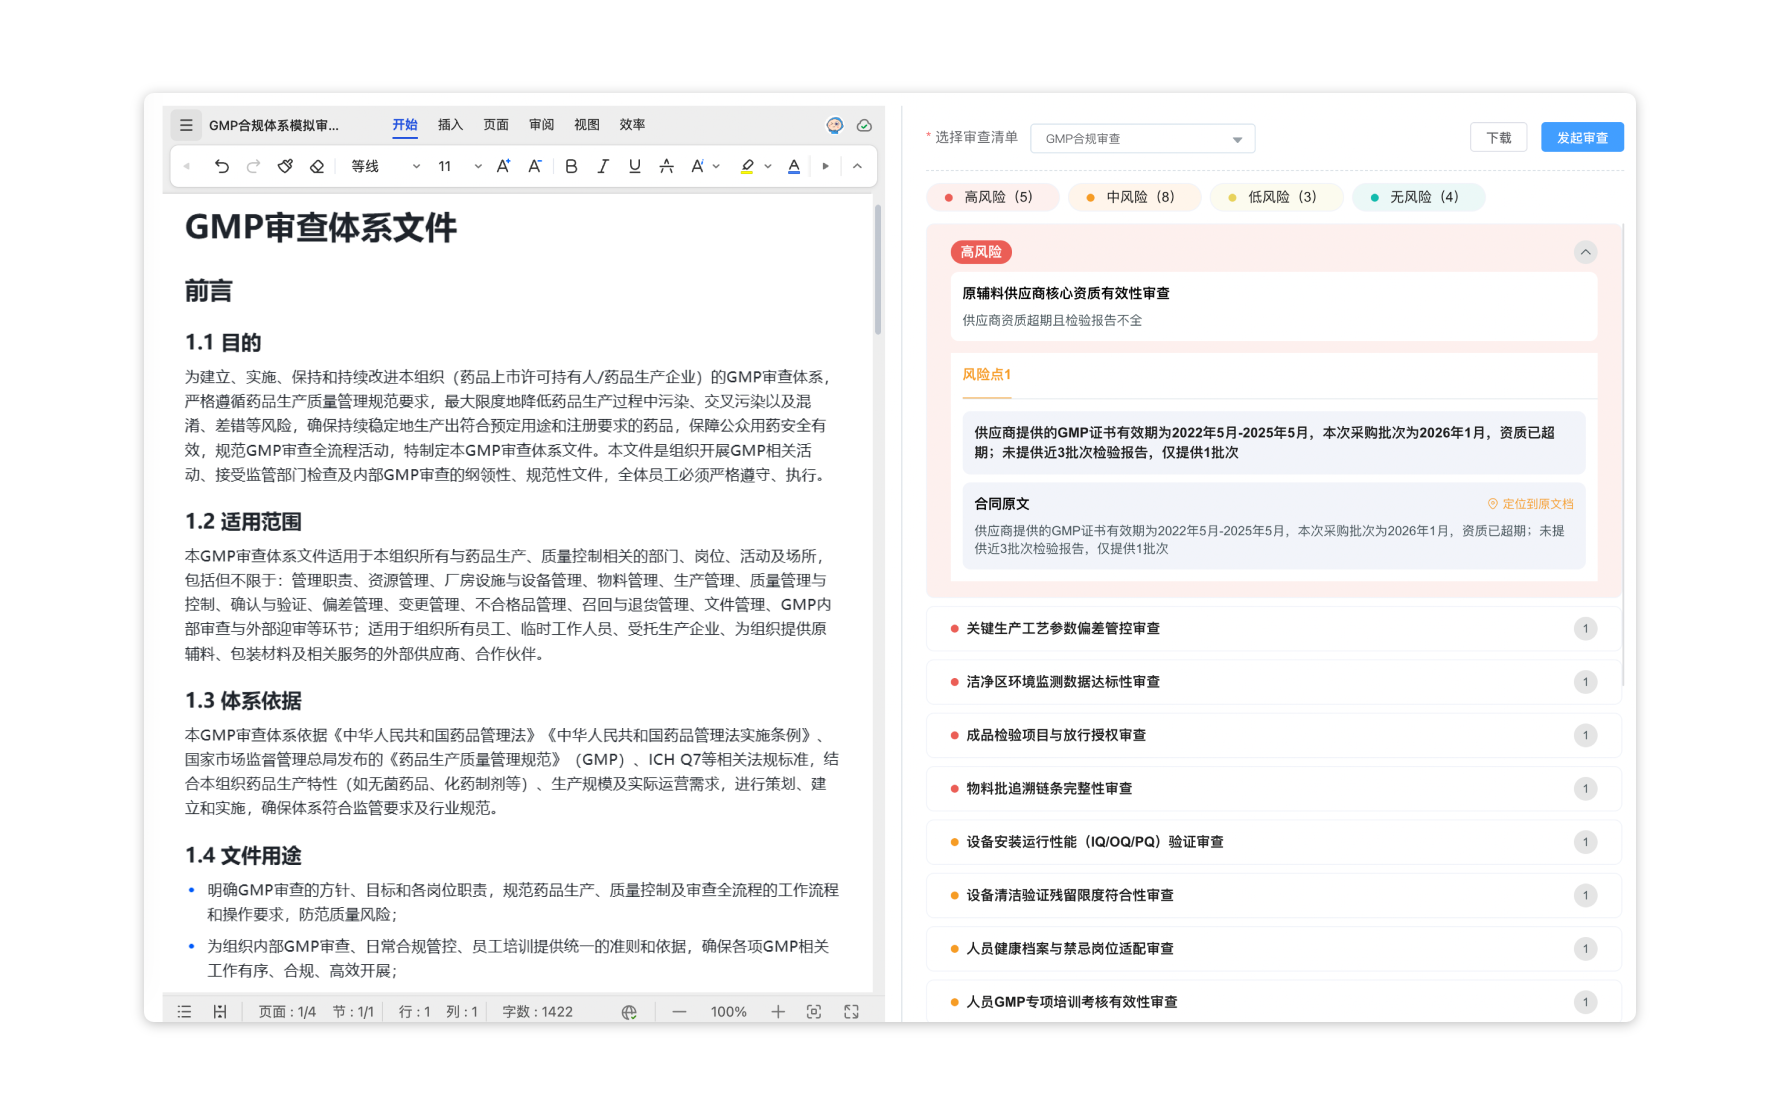Collapse the 高风险 card with chevron
1780x1114 pixels.
[x=1585, y=252]
